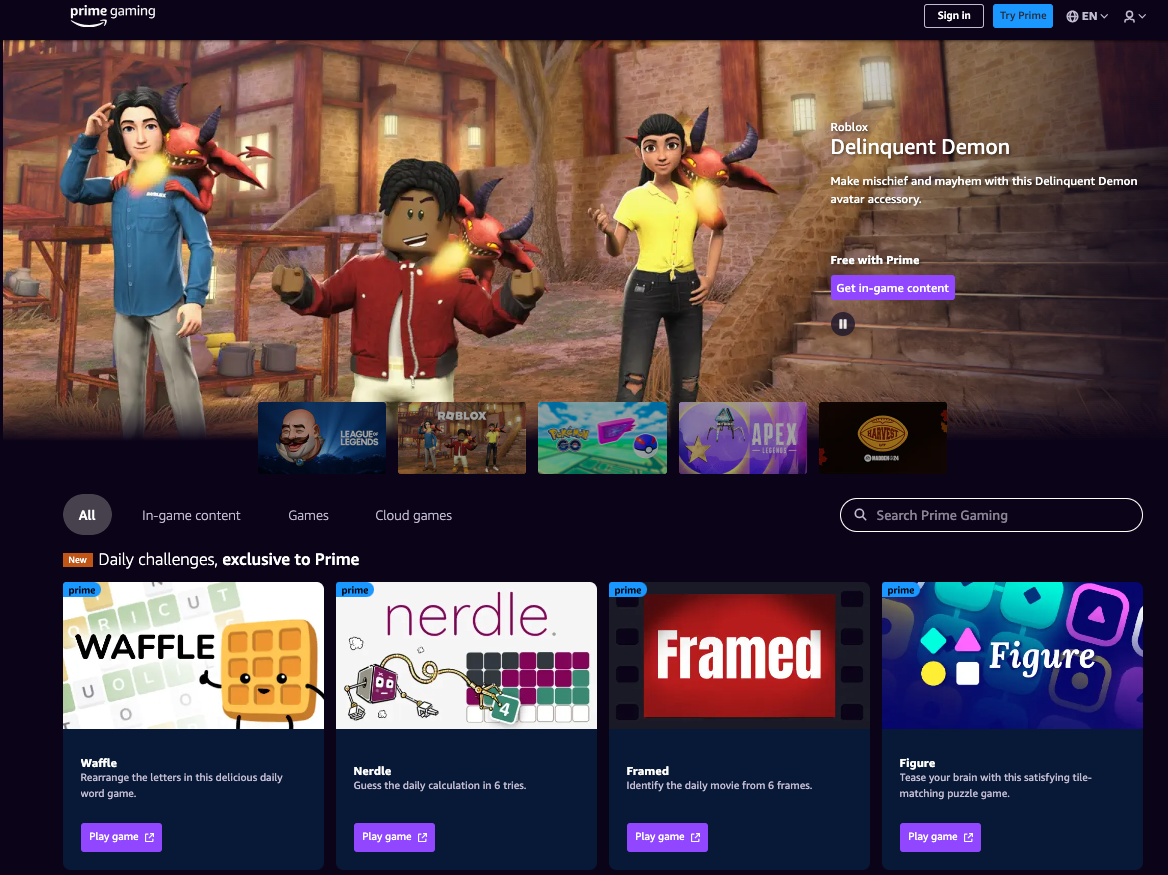The image size is (1168, 875).
Task: Open the Games tab
Action: point(308,515)
